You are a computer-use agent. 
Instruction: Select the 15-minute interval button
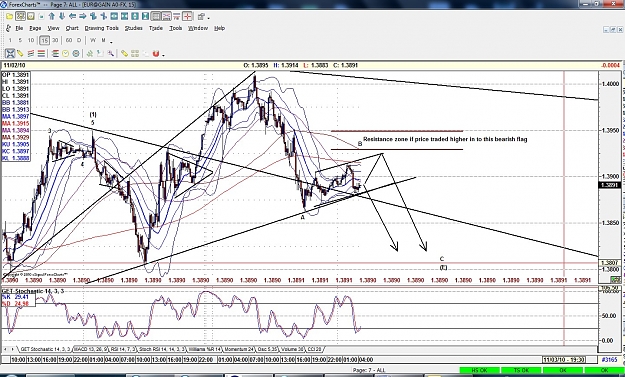tap(44, 40)
